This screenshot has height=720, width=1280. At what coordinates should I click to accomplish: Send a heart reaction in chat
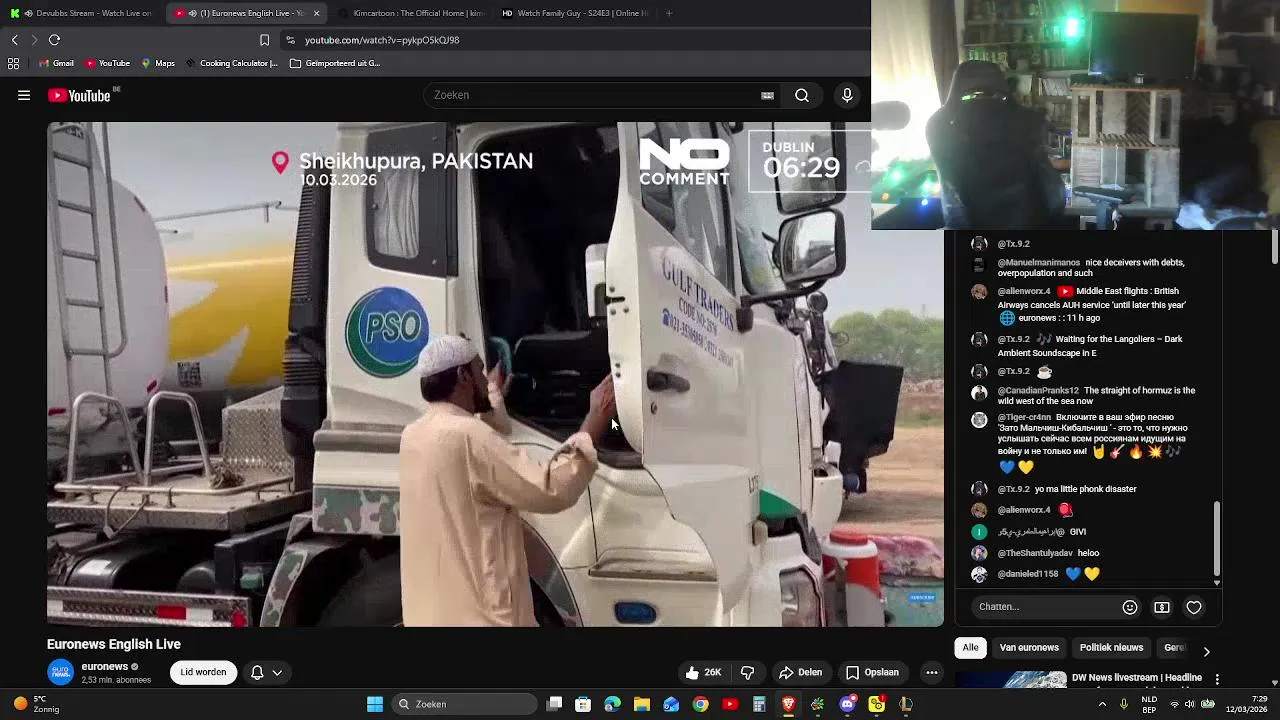pos(1194,607)
